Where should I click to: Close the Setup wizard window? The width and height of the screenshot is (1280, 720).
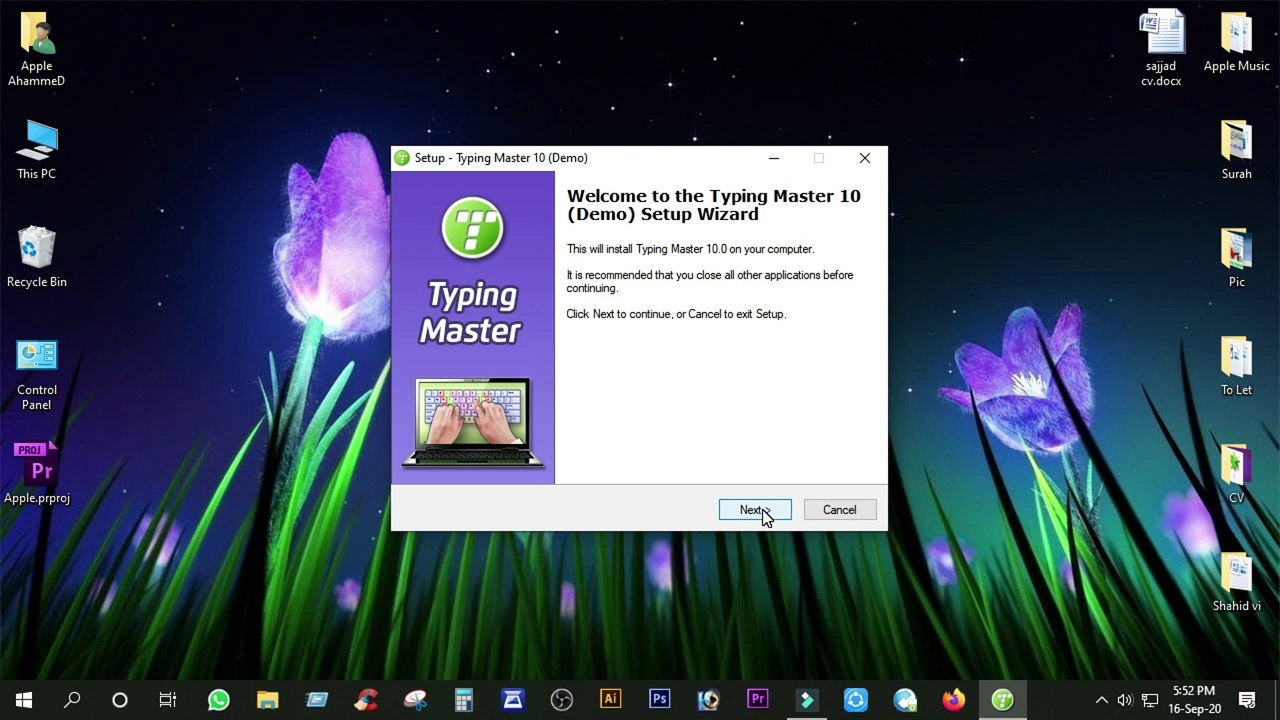[x=865, y=158]
